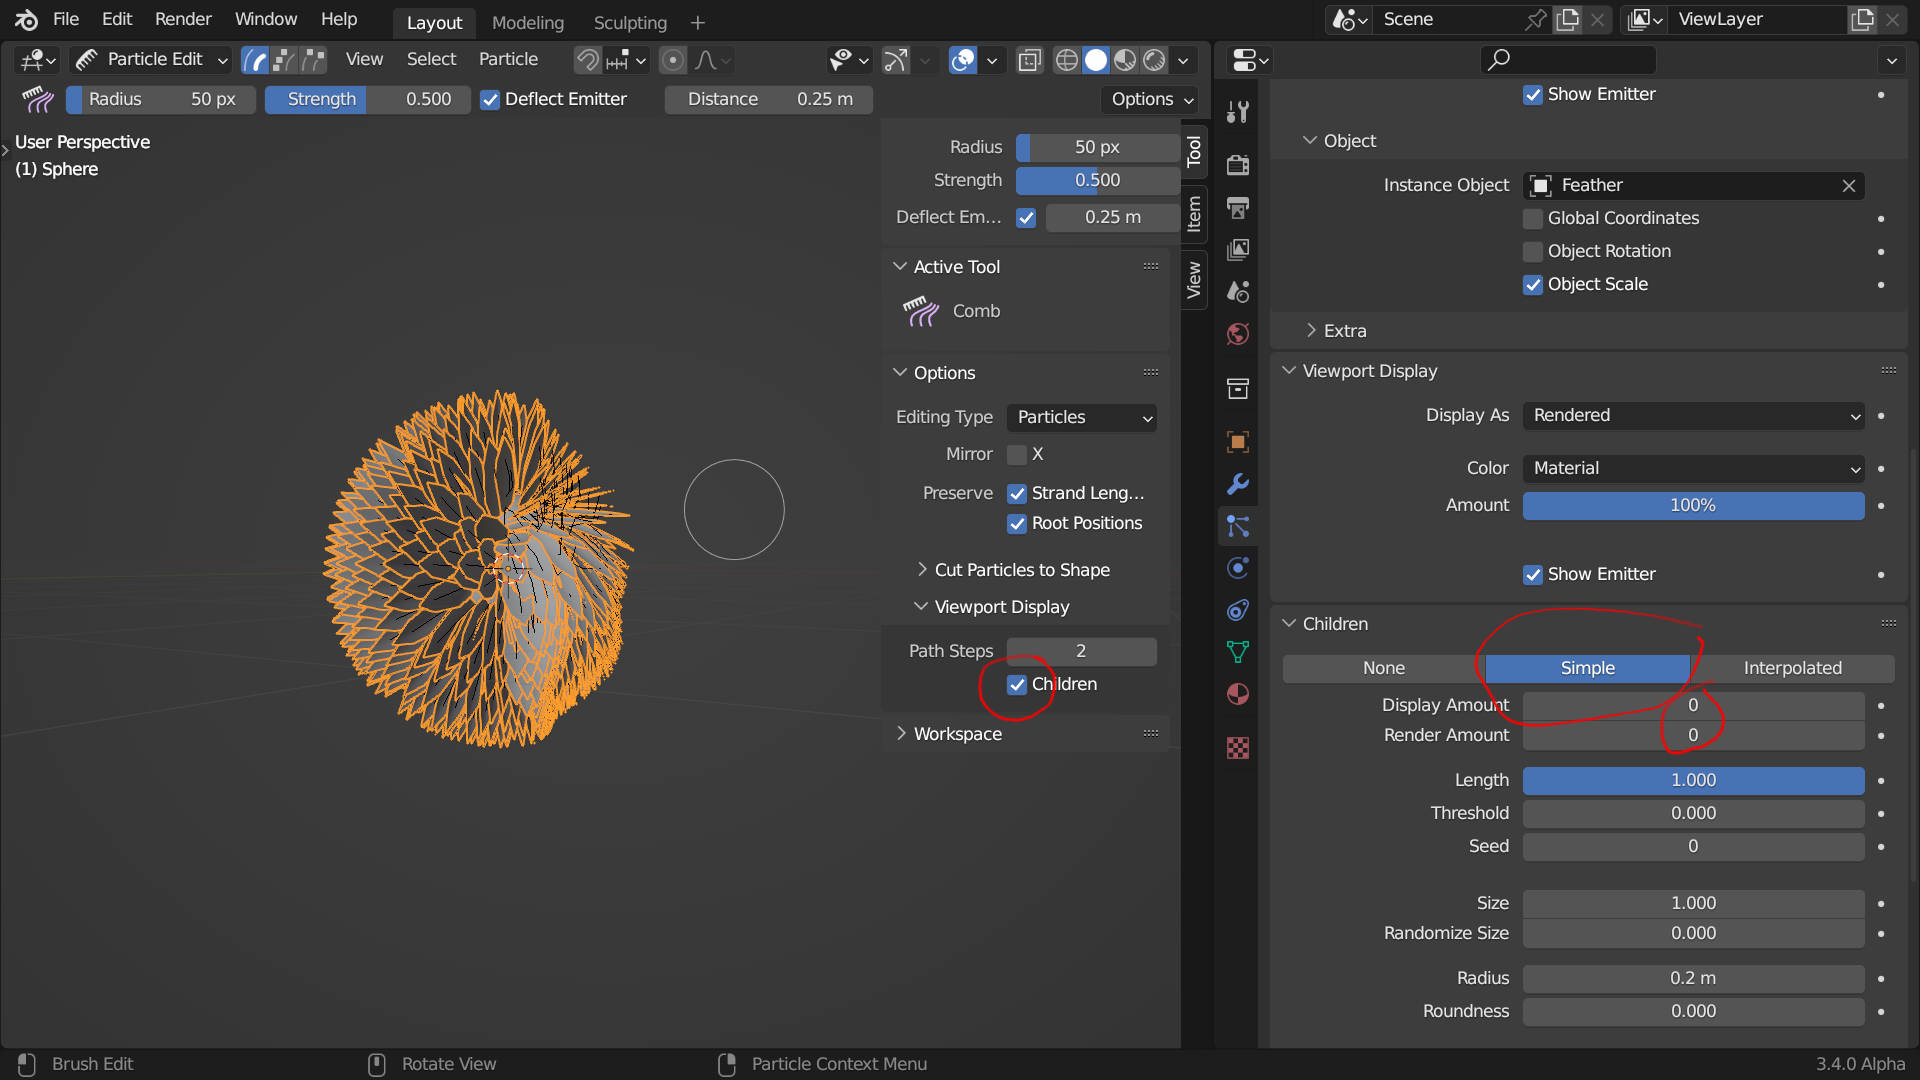Open the Modifier properties tab
This screenshot has height=1080, width=1920.
point(1237,484)
